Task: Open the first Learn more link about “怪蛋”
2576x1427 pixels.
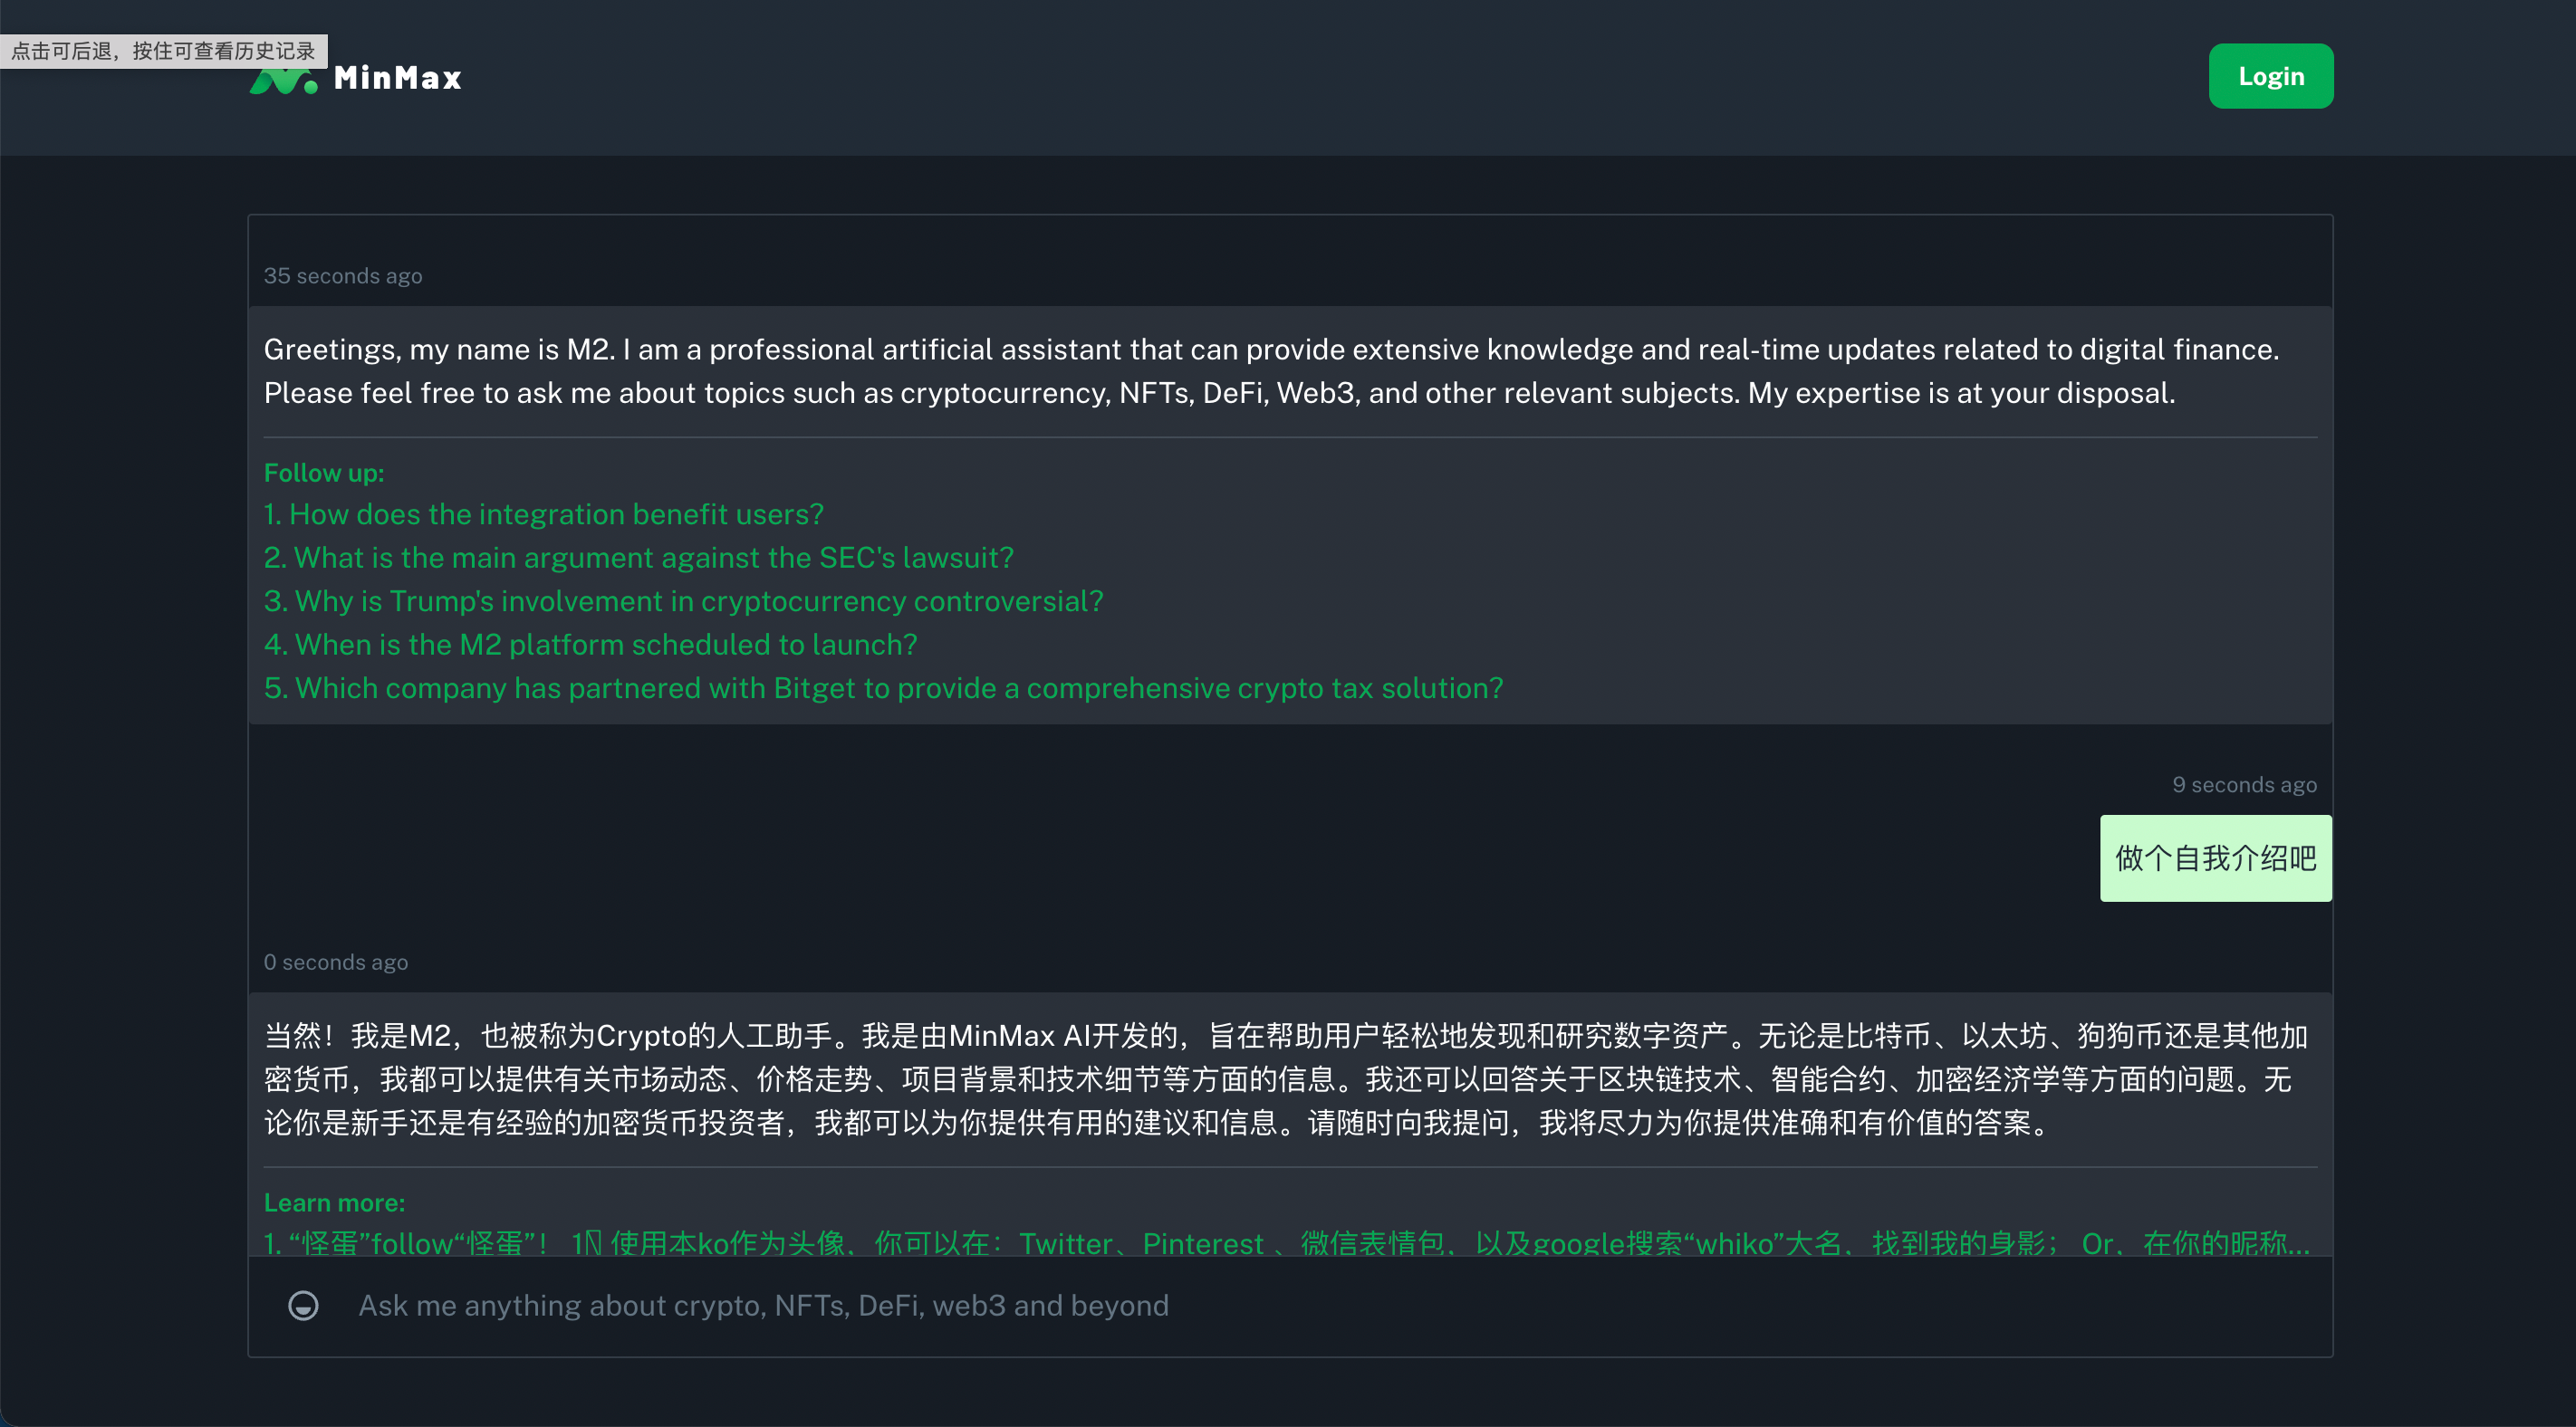Action: pyautogui.click(x=1286, y=1242)
